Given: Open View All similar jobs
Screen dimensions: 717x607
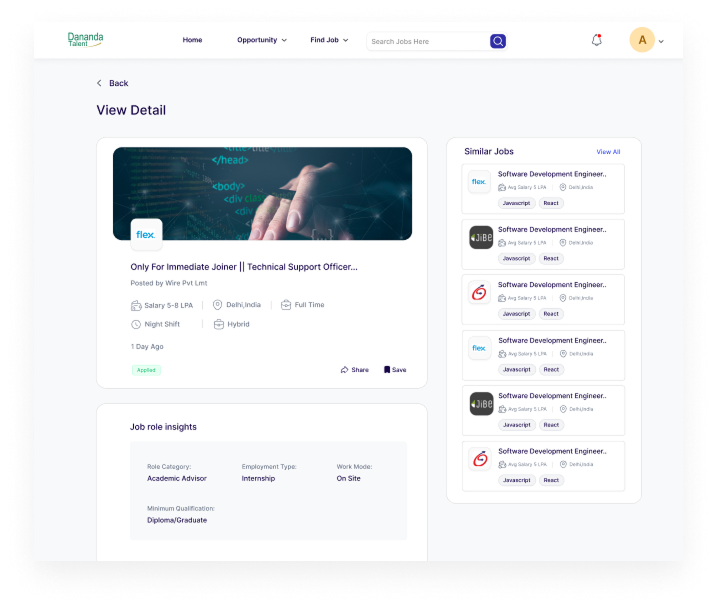Looking at the screenshot, I should pos(608,152).
